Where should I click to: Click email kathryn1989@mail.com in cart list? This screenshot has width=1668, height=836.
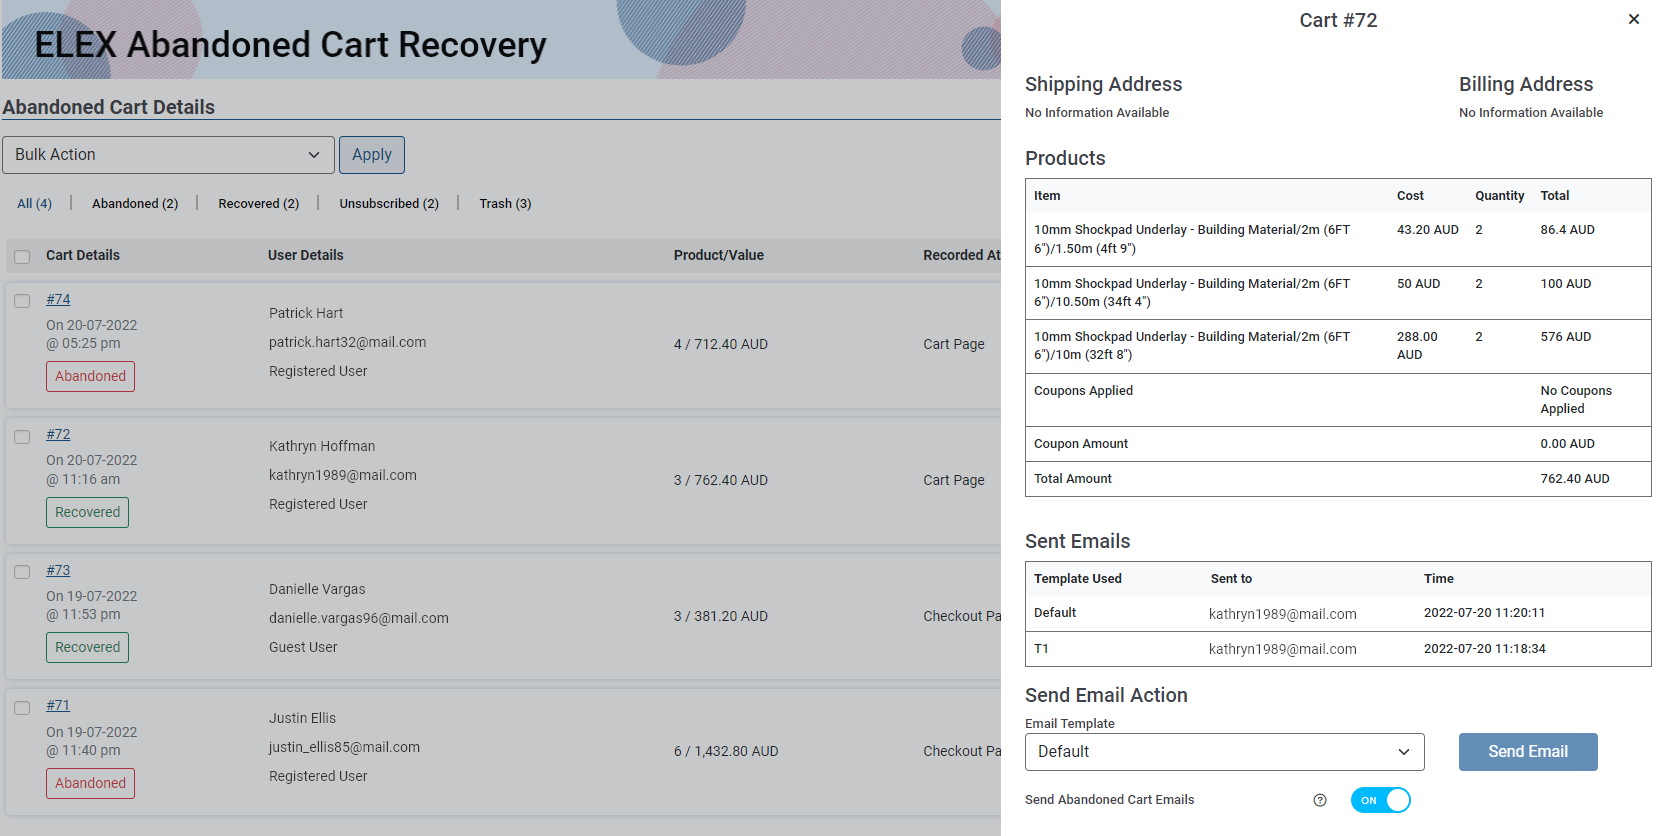343,475
